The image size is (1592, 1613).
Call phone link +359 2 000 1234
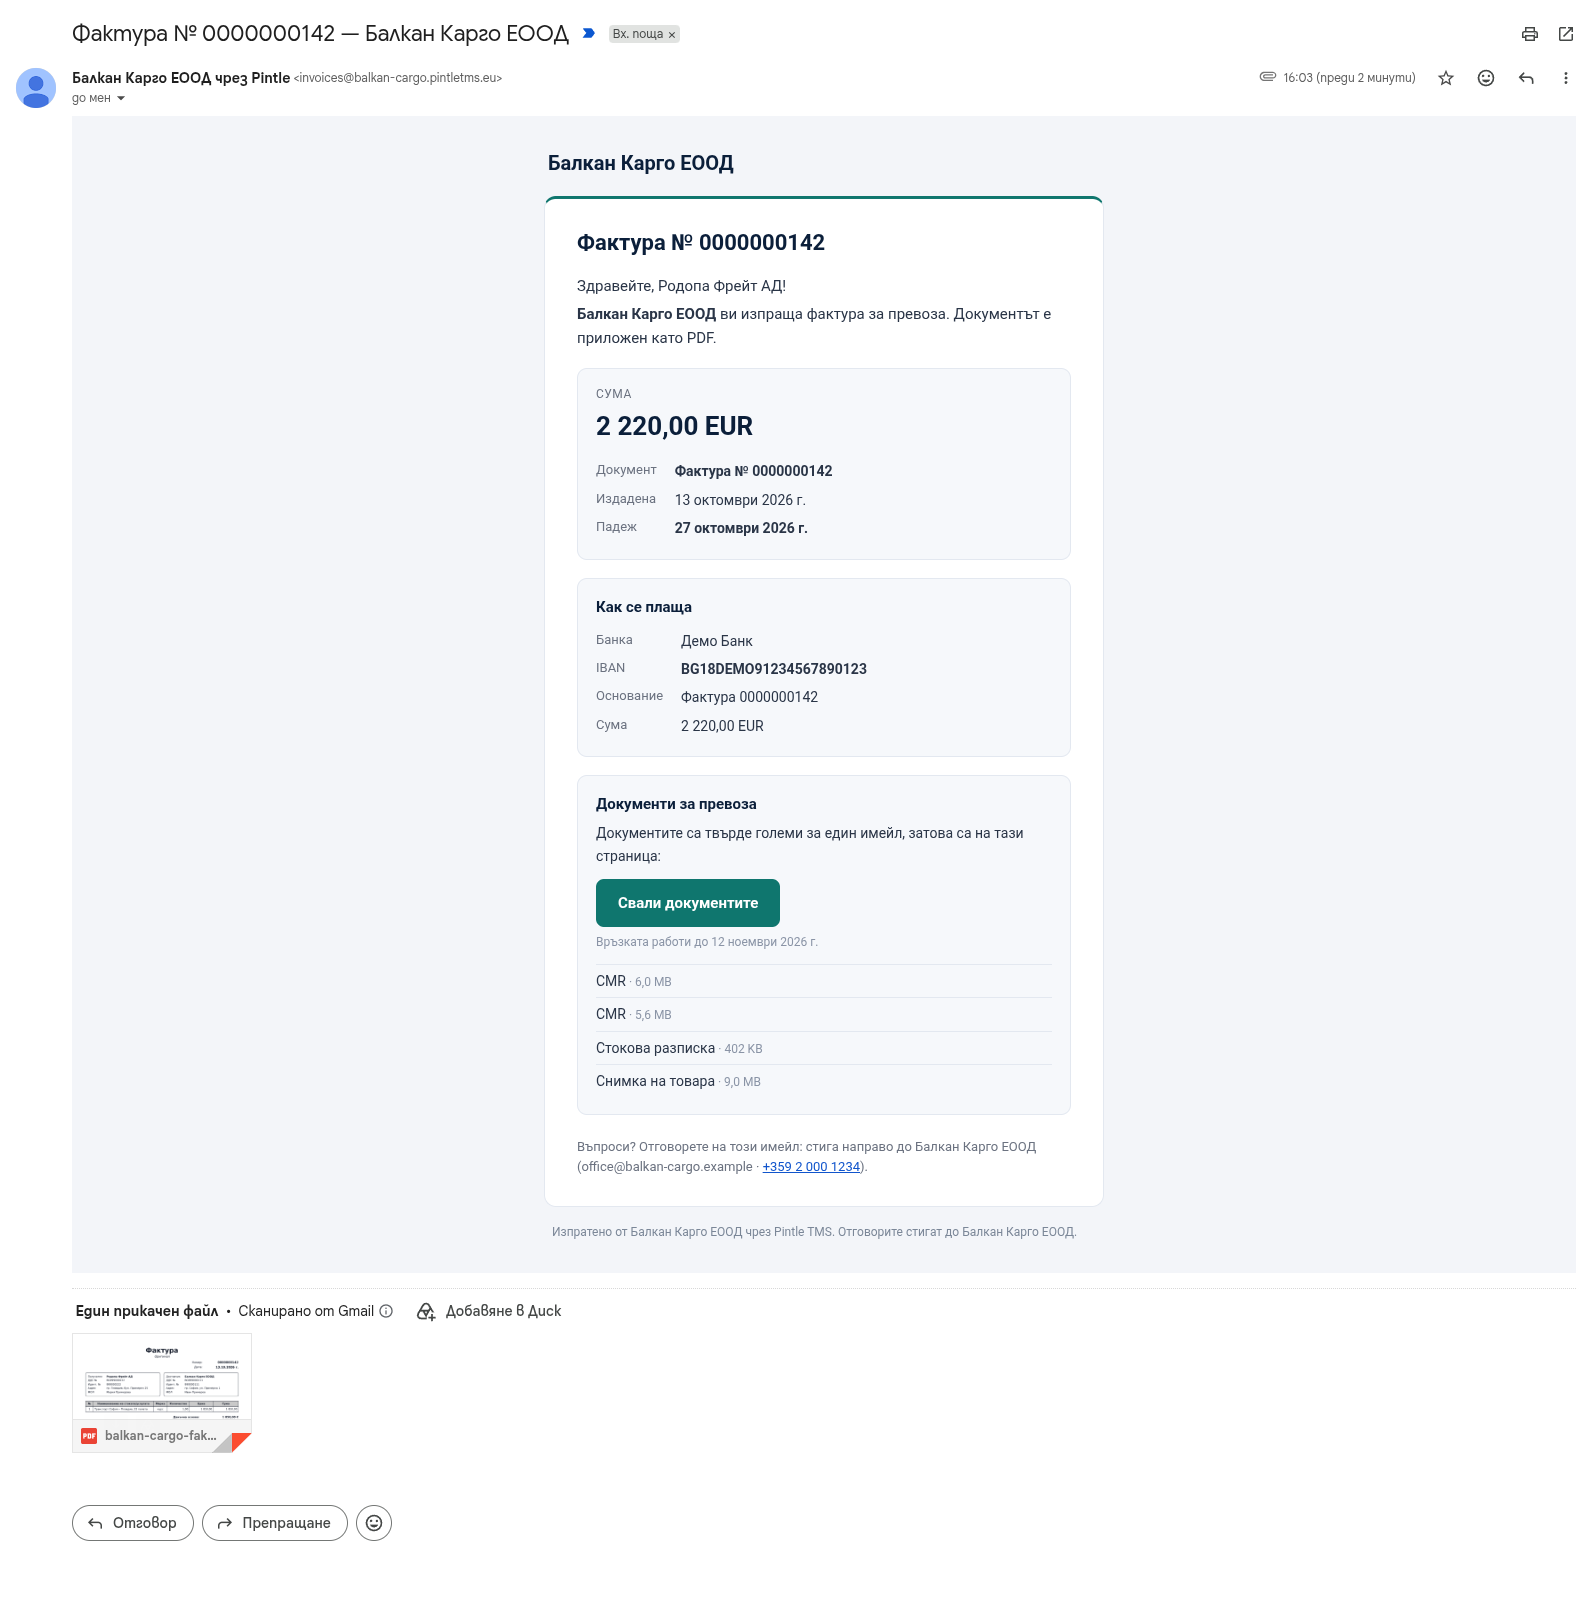pyautogui.click(x=811, y=1167)
